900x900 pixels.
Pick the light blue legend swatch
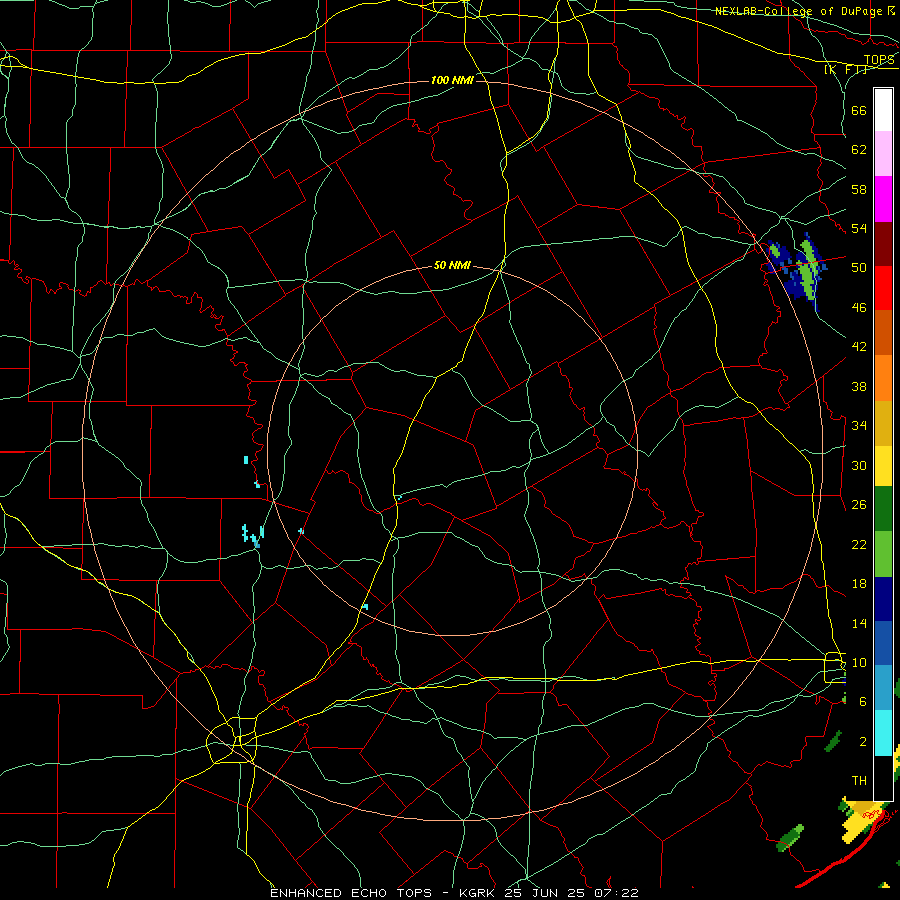883,688
